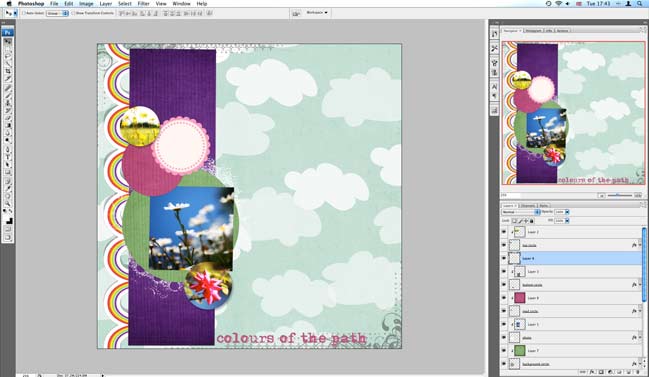This screenshot has width=649, height=377.
Task: Enable Show Transform Controls checkbox
Action: pyautogui.click(x=73, y=13)
